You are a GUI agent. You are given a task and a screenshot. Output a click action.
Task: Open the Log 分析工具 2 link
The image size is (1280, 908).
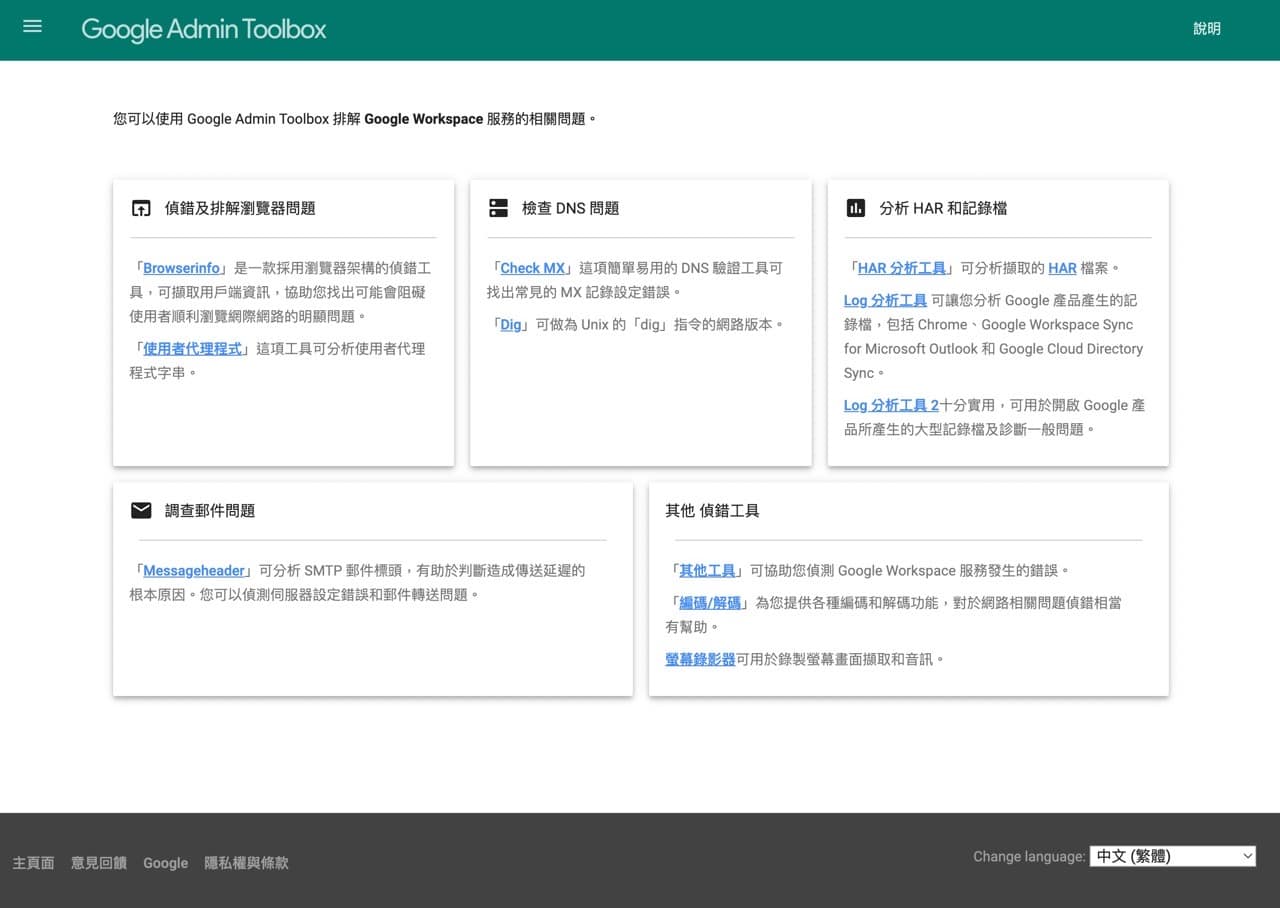coord(891,405)
